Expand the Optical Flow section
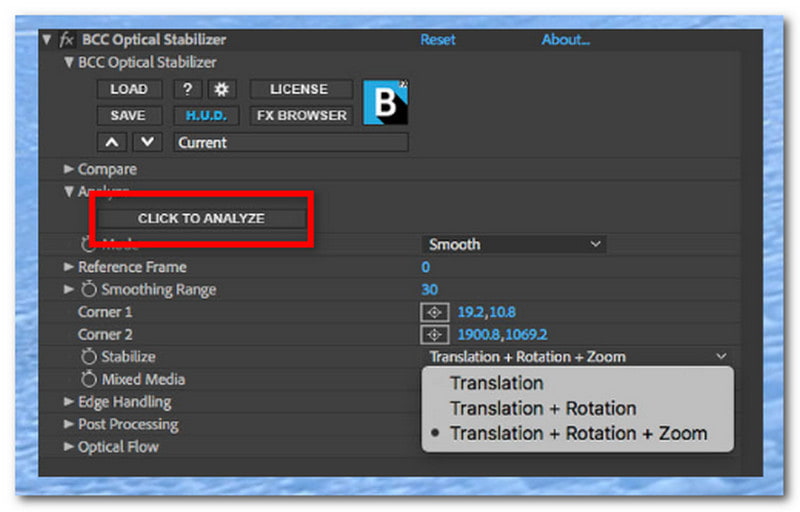 [x=68, y=446]
